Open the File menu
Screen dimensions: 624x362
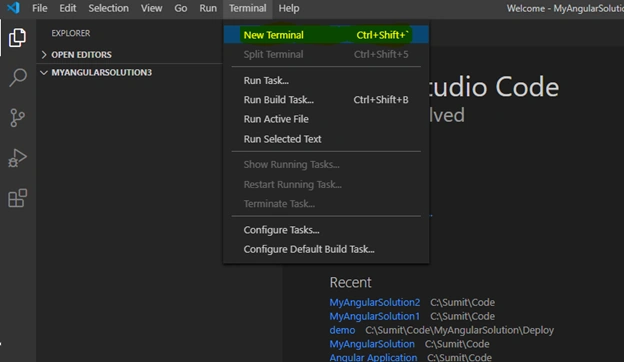click(40, 8)
